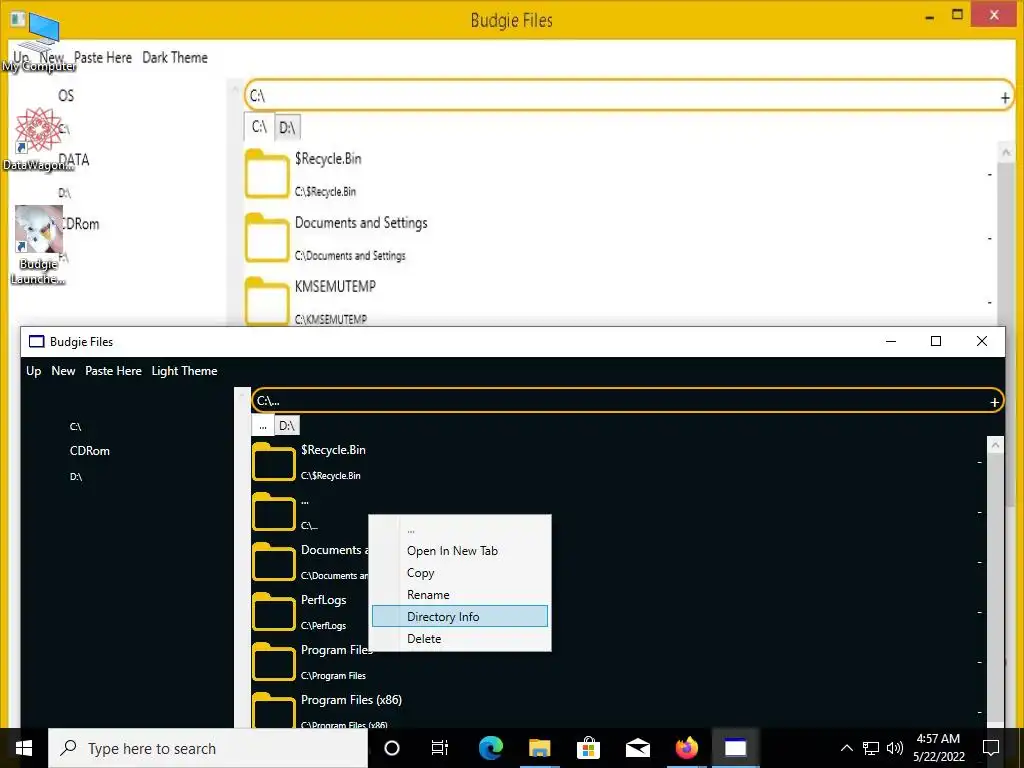The image size is (1024, 768).
Task: Open Task View on taskbar
Action: (440, 748)
